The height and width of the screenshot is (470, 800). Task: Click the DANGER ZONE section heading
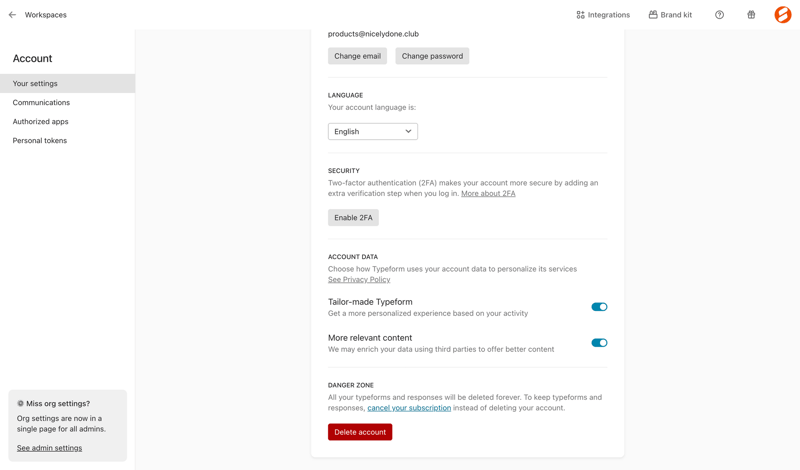[351, 385]
